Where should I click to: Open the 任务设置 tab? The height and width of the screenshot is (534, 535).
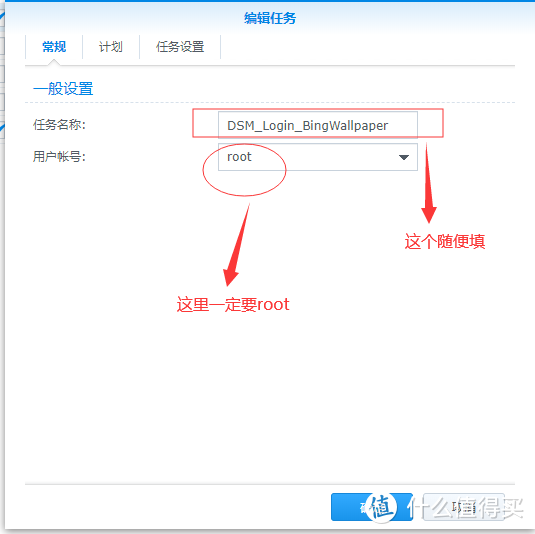[x=180, y=47]
